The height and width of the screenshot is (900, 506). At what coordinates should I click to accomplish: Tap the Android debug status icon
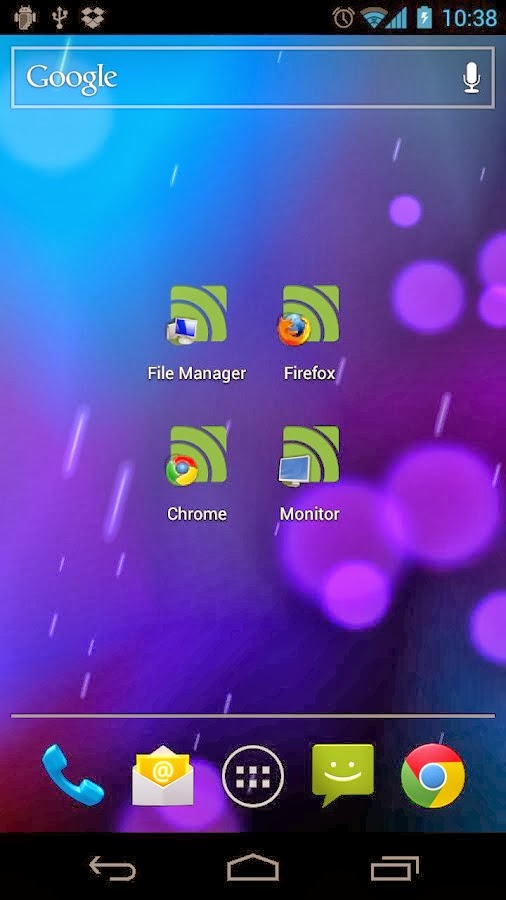[x=25, y=17]
